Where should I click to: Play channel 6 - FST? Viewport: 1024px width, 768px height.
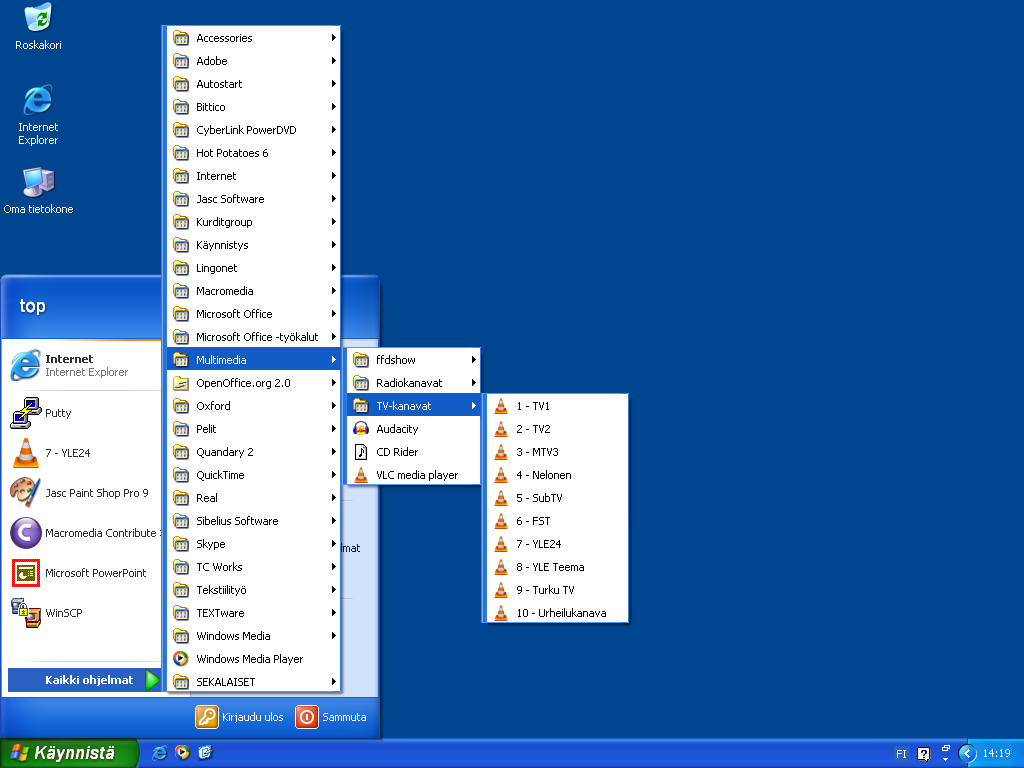point(557,521)
